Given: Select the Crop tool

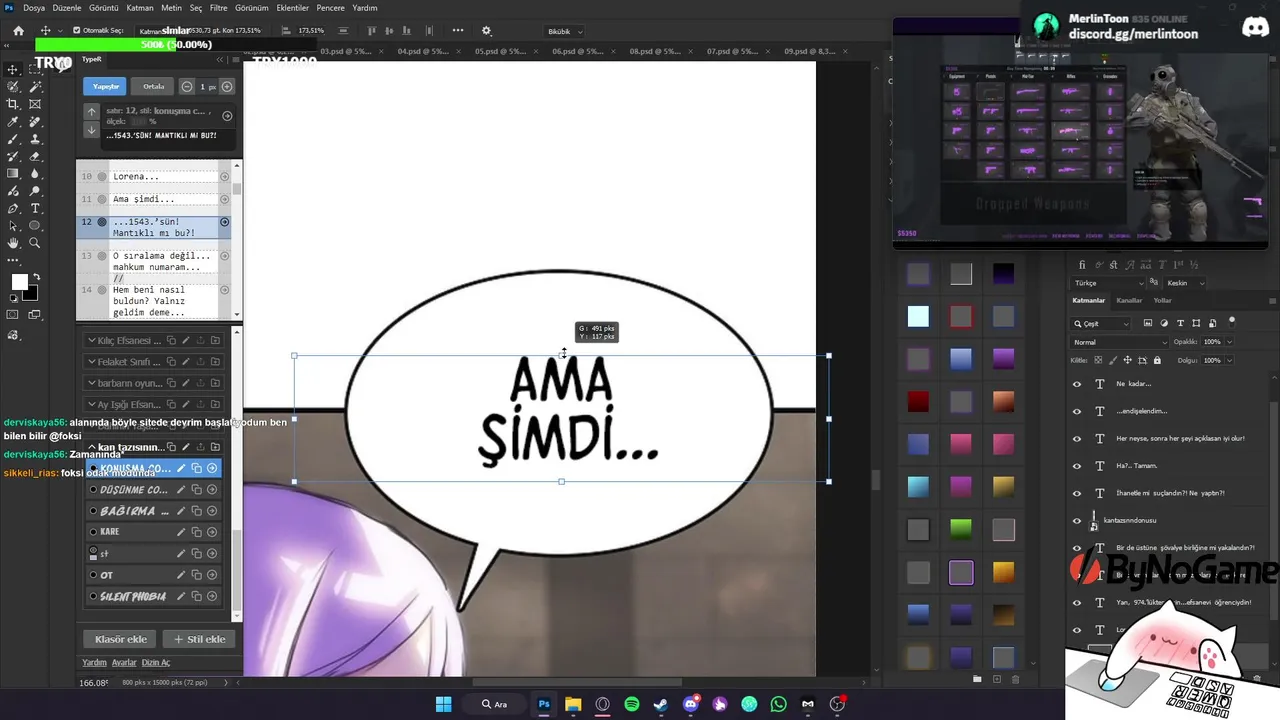Looking at the screenshot, I should tap(13, 104).
